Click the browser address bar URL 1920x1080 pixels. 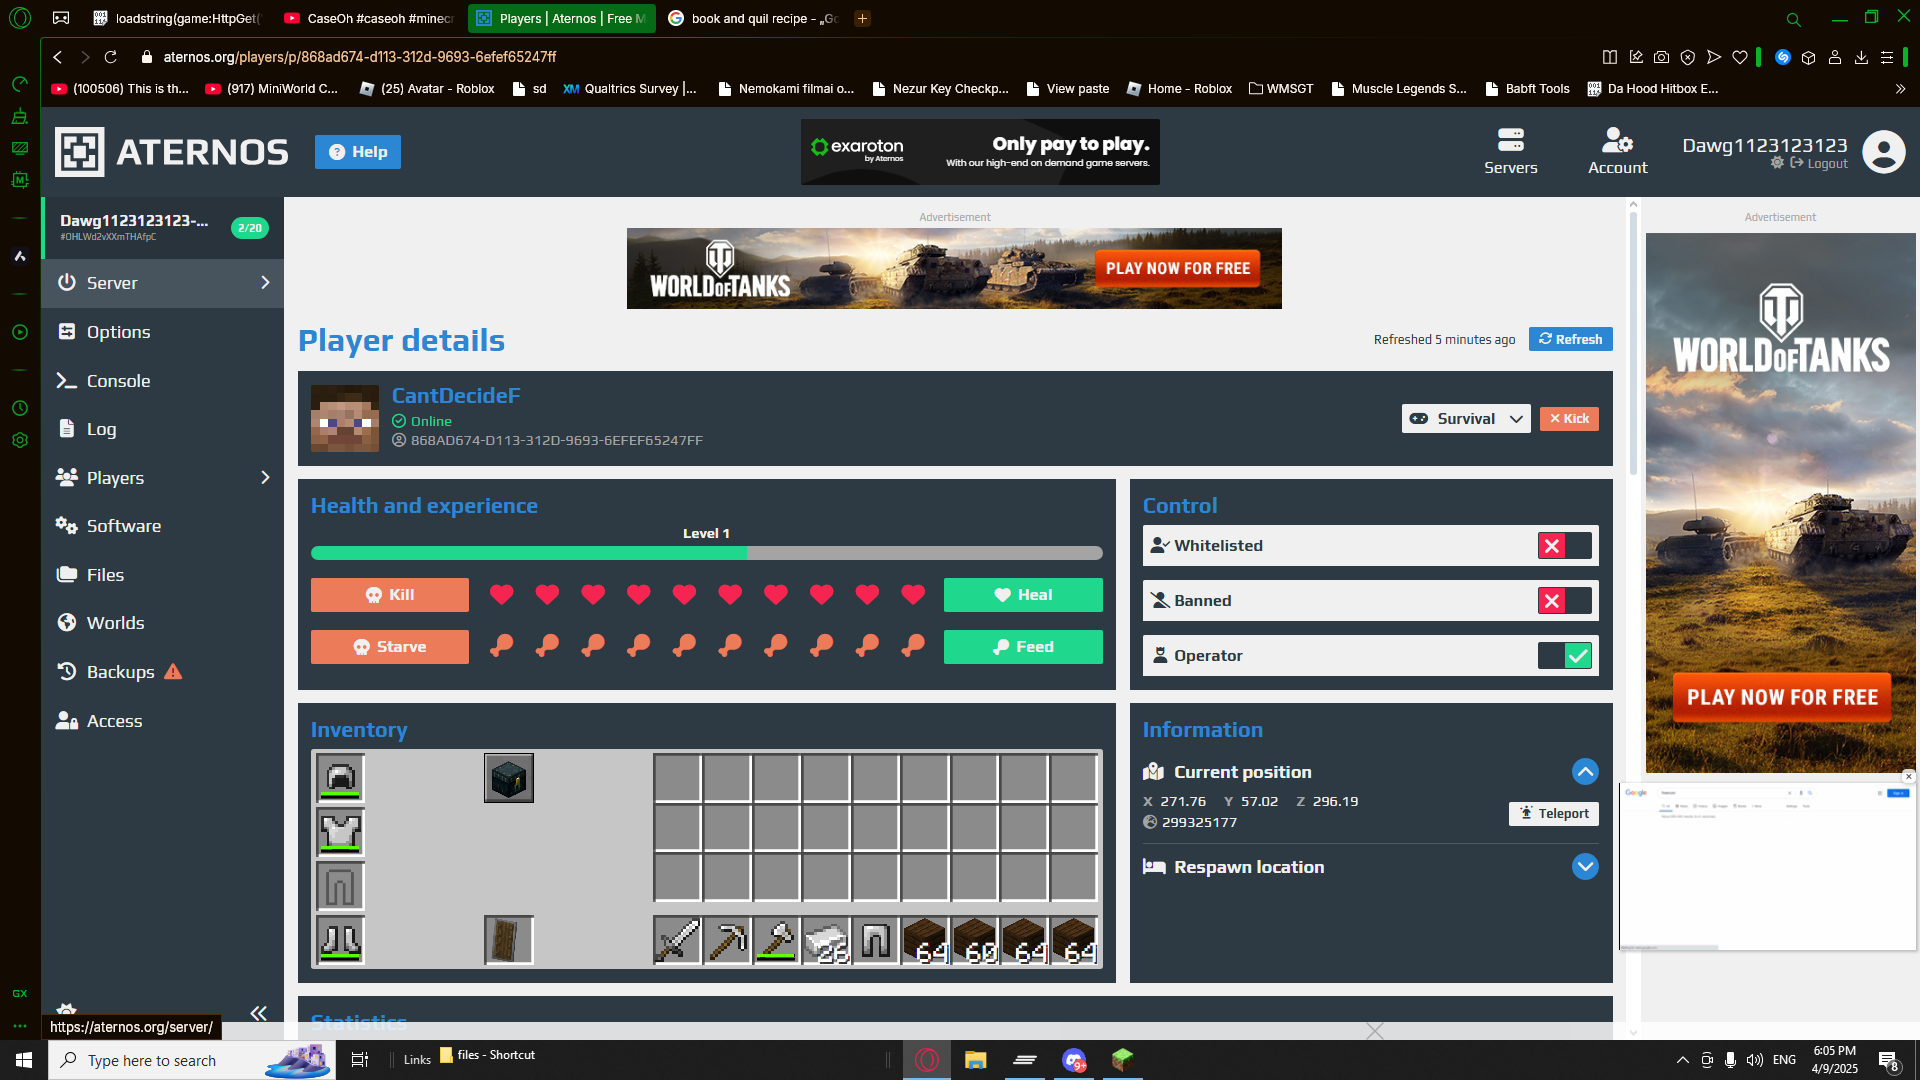[360, 57]
